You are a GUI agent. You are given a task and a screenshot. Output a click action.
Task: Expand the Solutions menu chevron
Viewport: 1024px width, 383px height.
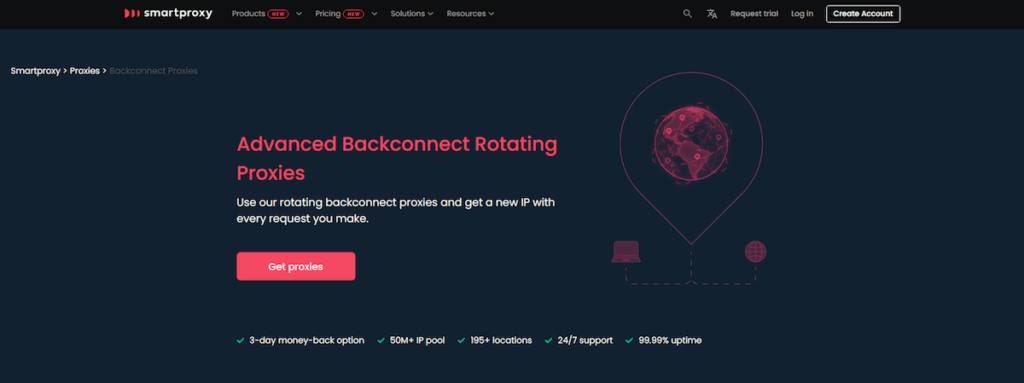[430, 14]
